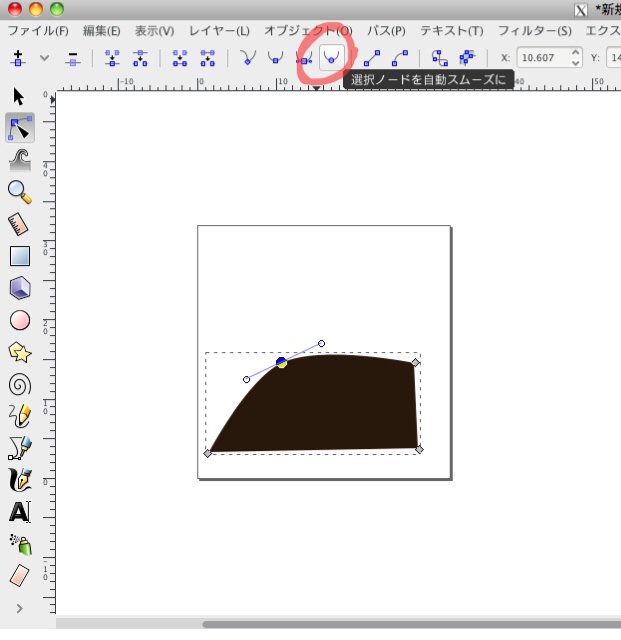Select the Star polygon tool
This screenshot has height=640, width=621.
pyautogui.click(x=19, y=352)
